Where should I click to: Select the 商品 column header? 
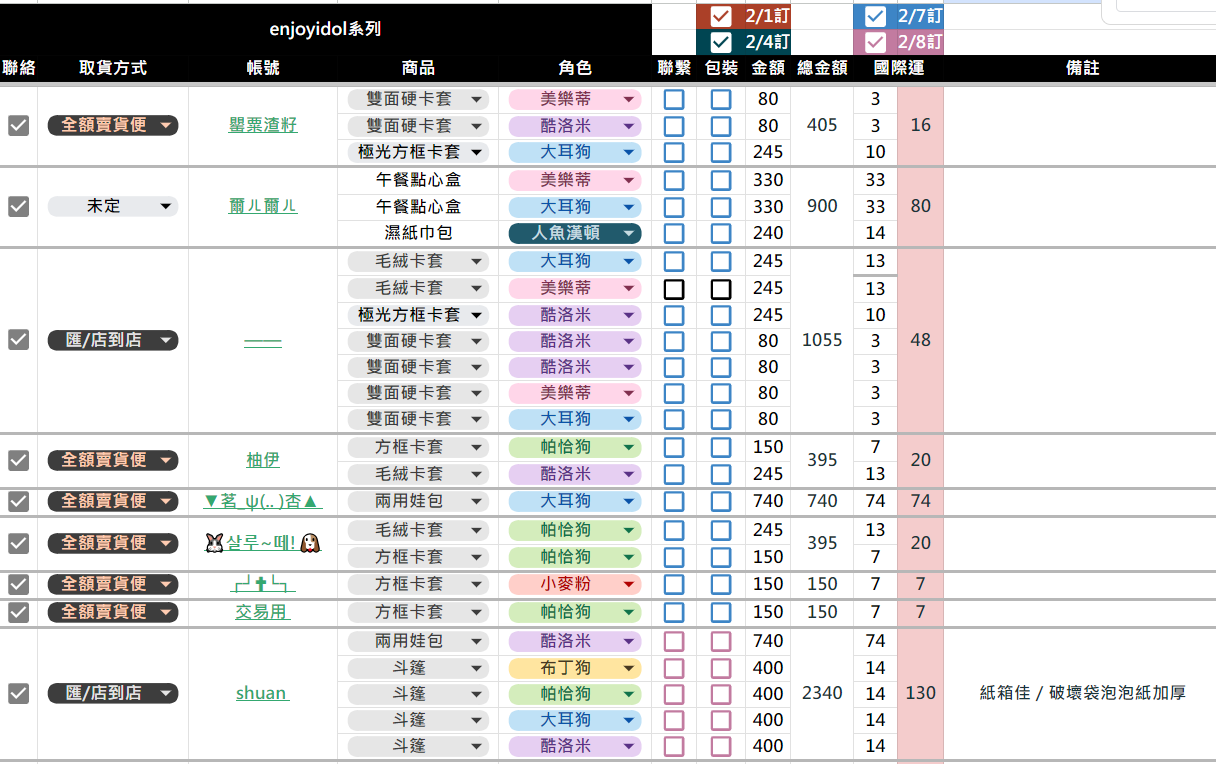pos(418,68)
